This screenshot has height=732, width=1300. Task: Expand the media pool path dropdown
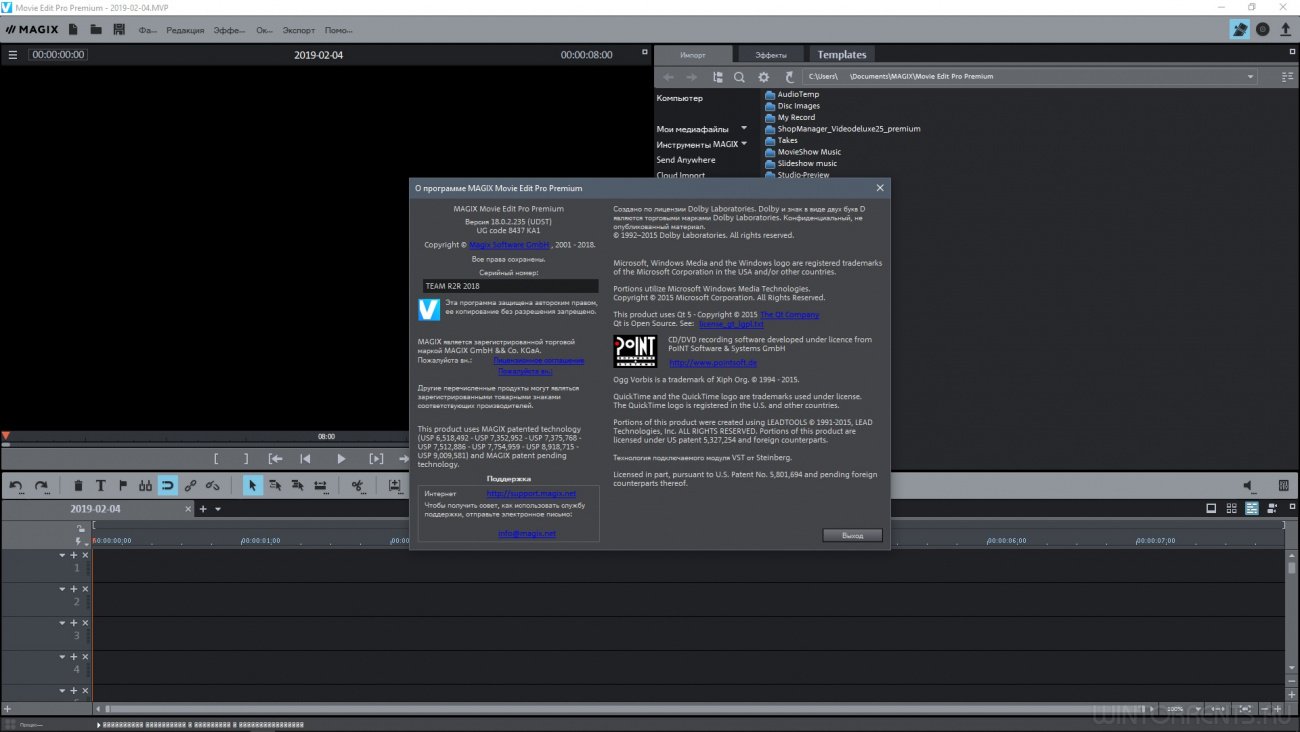(1251, 77)
